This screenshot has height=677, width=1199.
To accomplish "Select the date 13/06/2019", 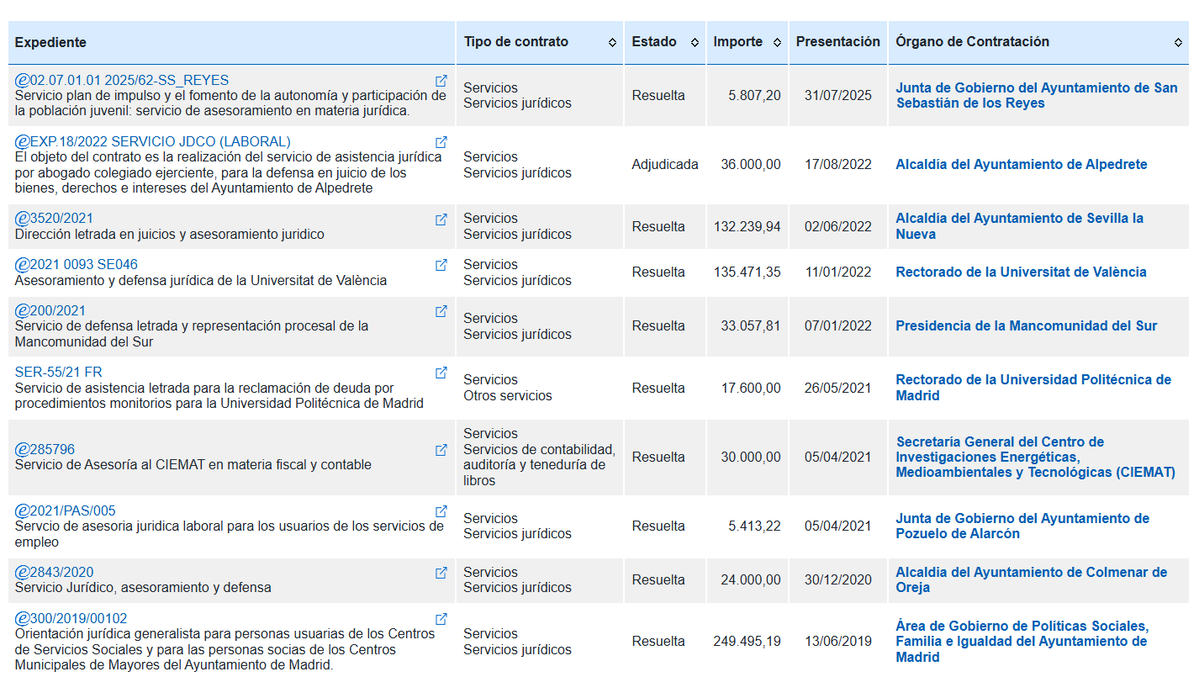I will point(838,642).
